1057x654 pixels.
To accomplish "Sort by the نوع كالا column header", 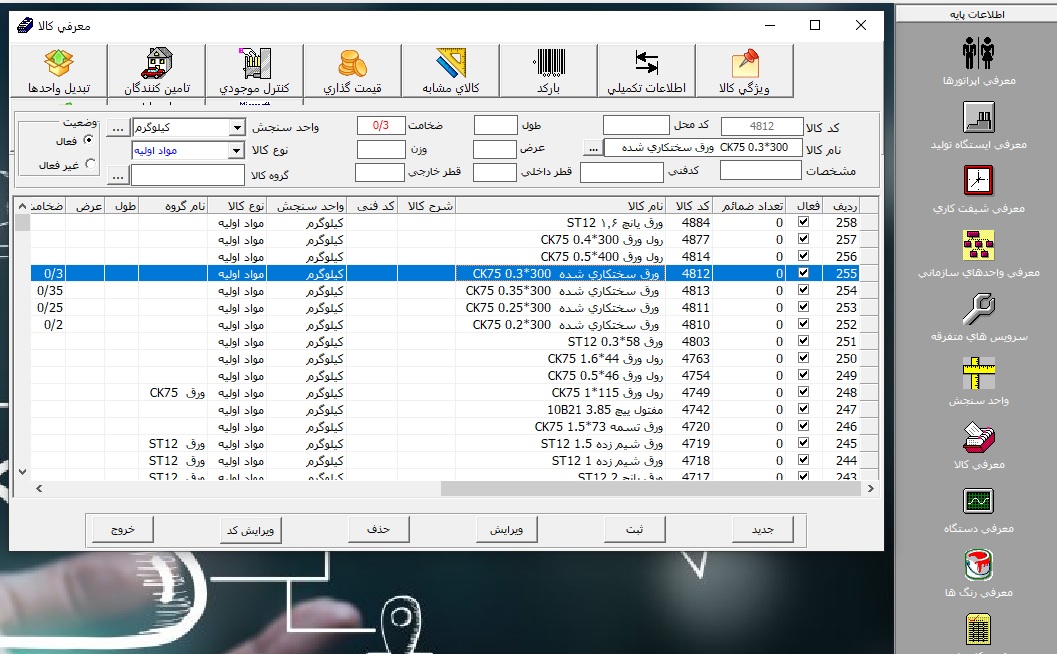I will point(237,206).
